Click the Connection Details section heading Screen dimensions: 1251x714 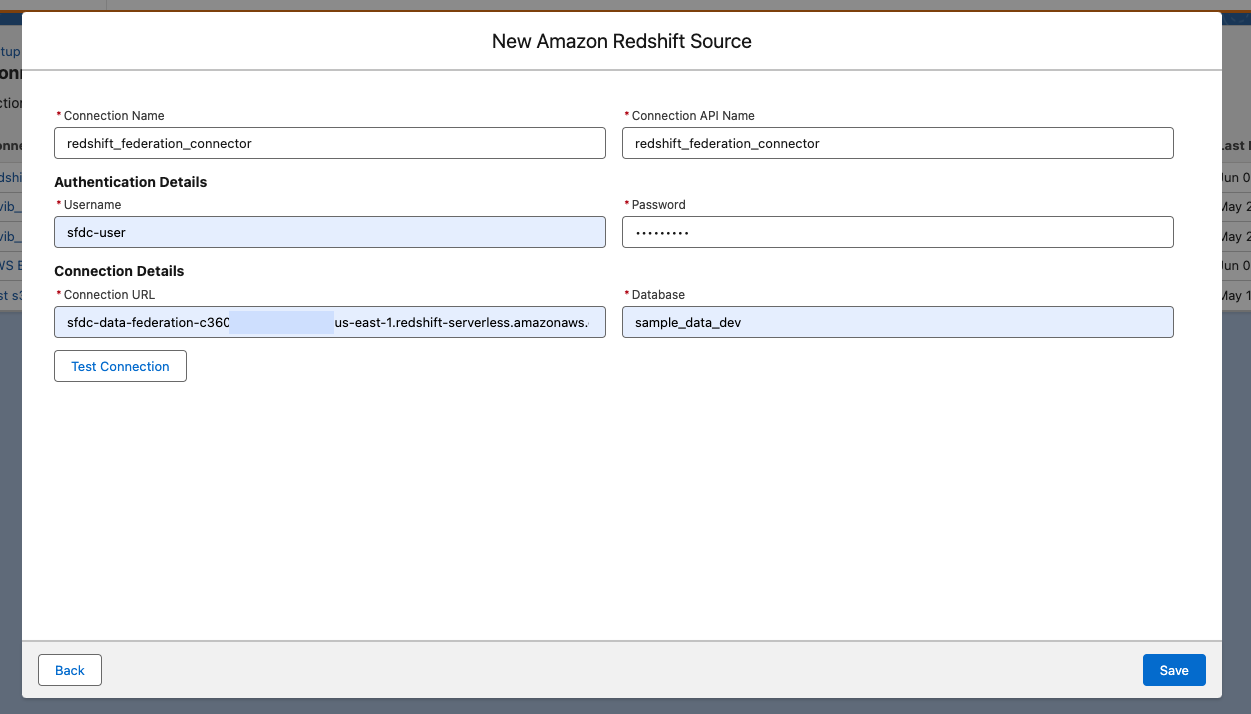(119, 271)
